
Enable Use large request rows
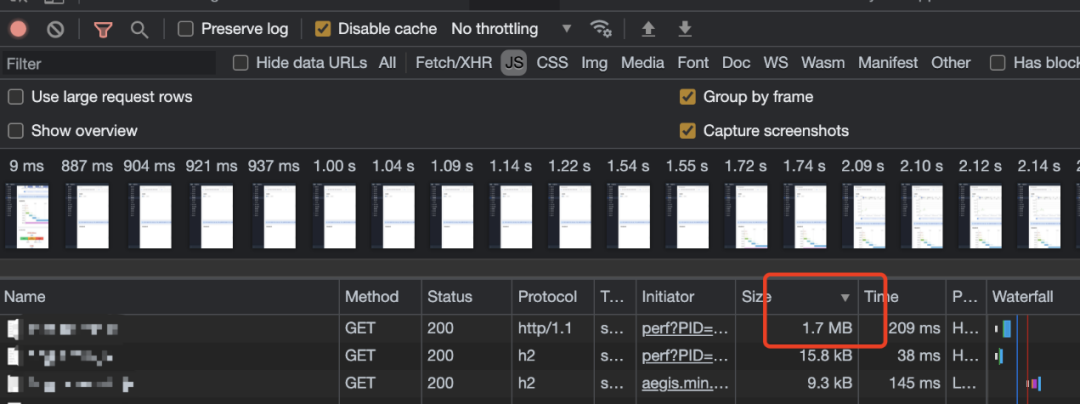pos(16,97)
